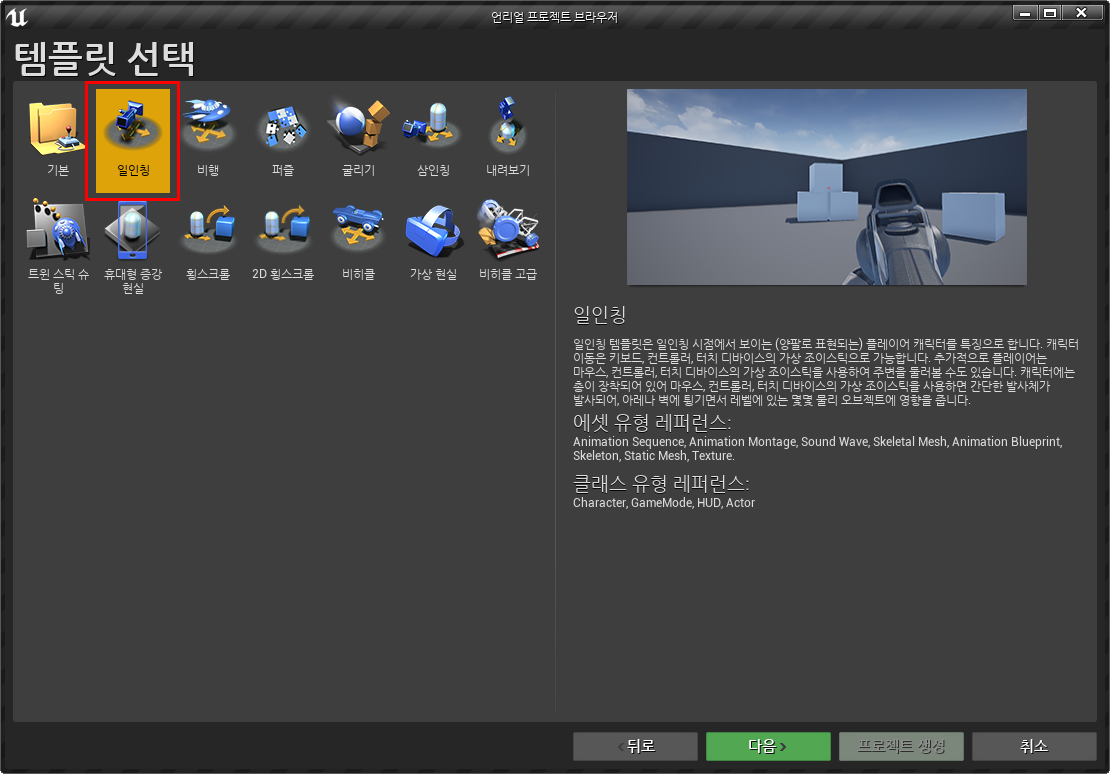Viewport: 1110px width, 774px height.
Task: Click the 에셋 유형 레퍼런스 heading
Action: tap(652, 423)
